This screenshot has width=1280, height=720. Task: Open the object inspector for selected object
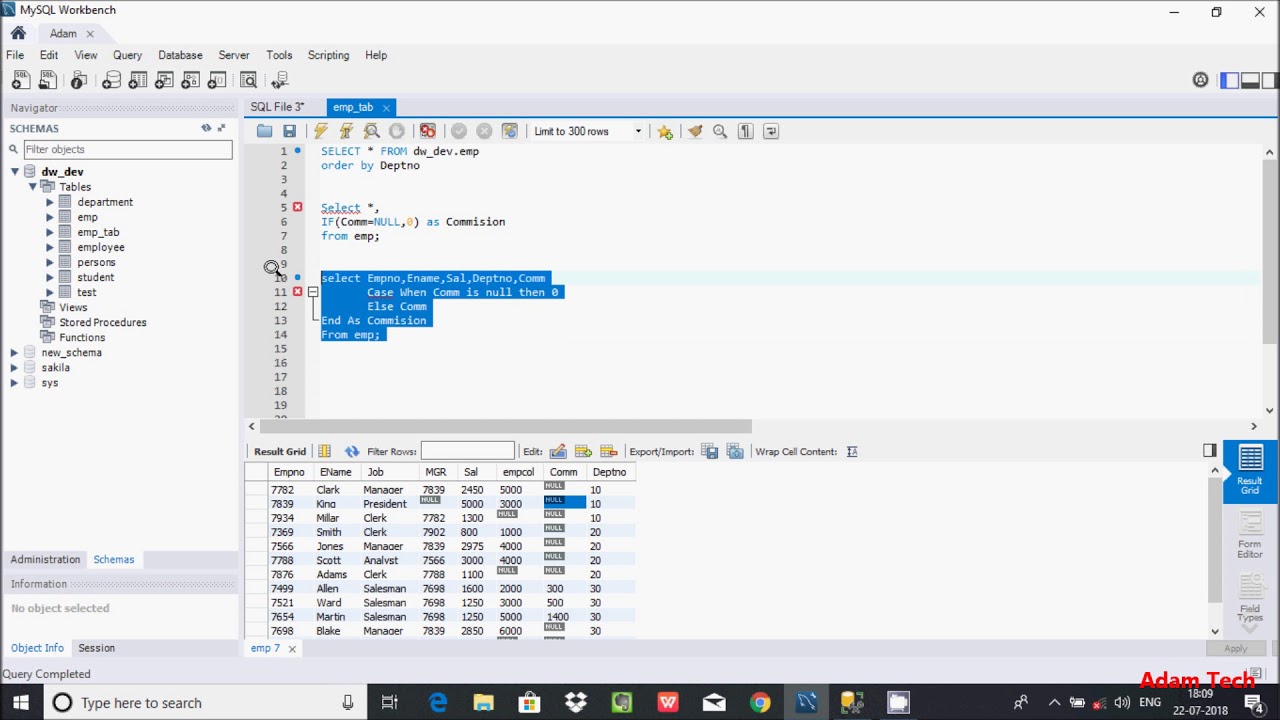(79, 80)
